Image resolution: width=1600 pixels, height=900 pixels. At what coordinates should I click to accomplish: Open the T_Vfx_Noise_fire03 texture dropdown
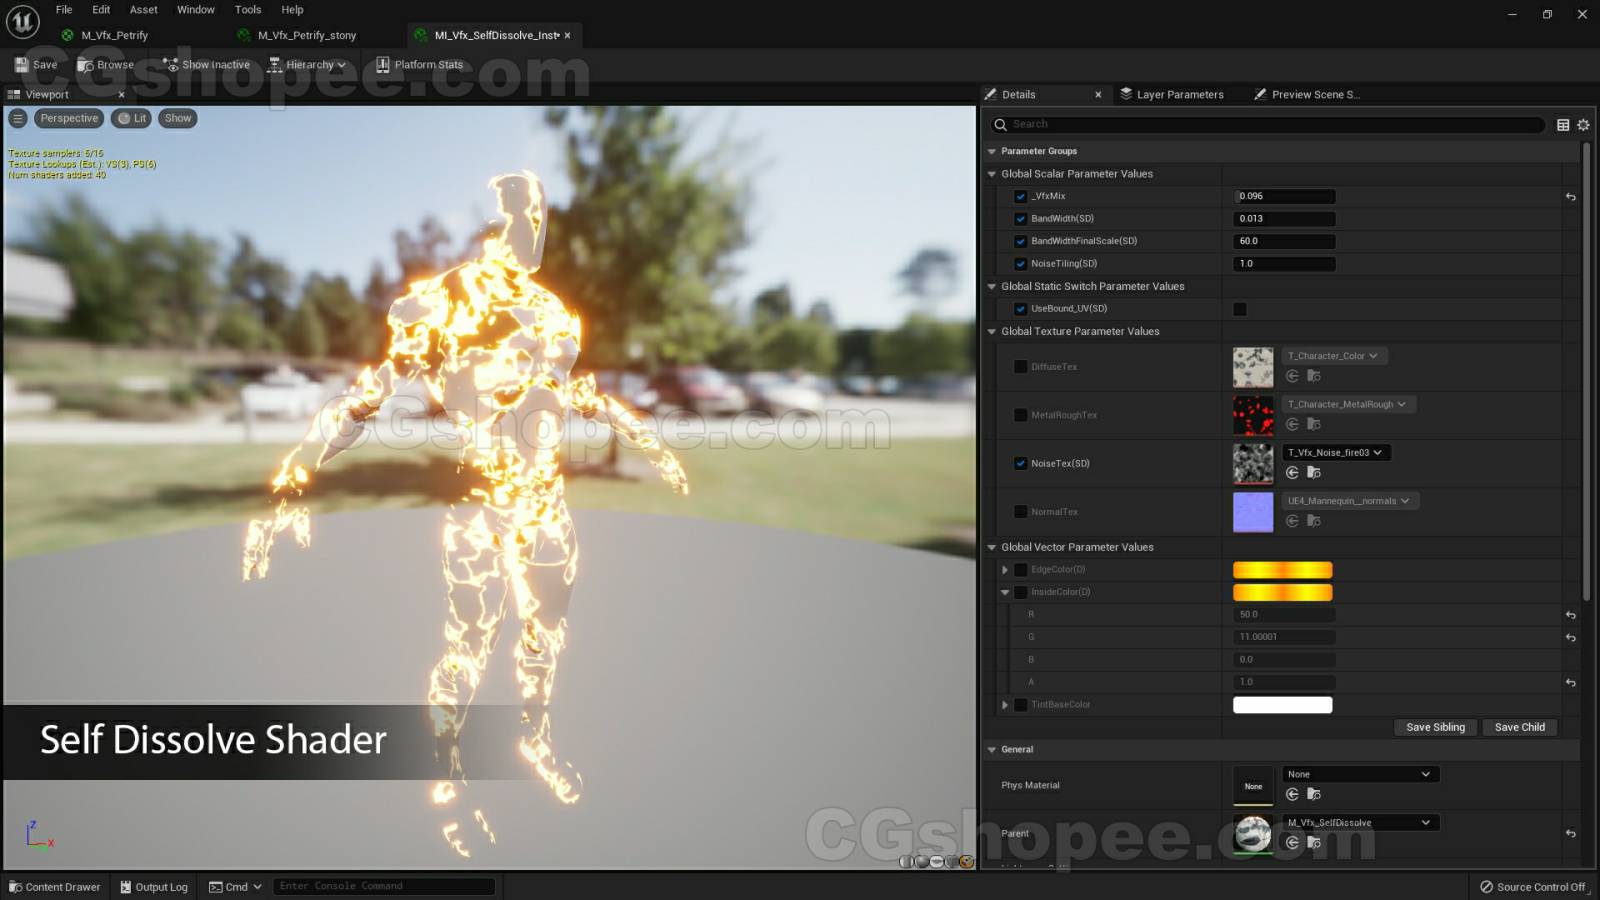tap(1336, 453)
